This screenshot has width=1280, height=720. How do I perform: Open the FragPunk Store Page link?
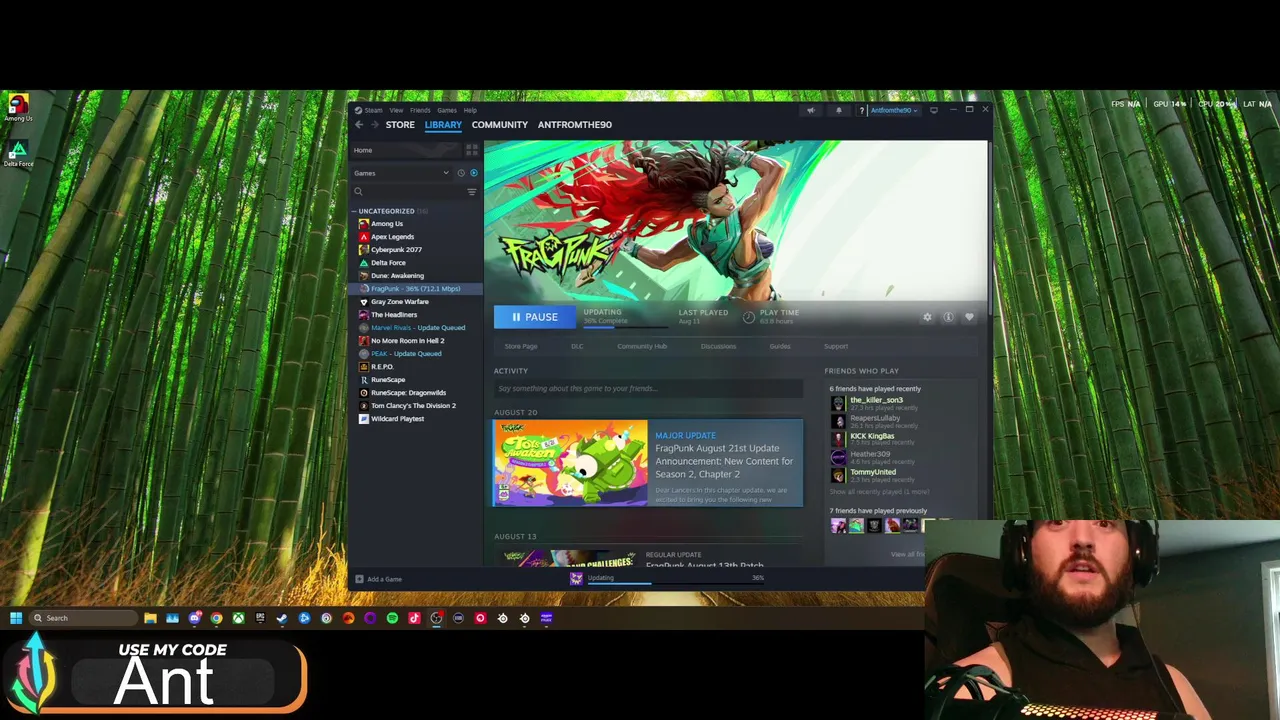pyautogui.click(x=521, y=346)
